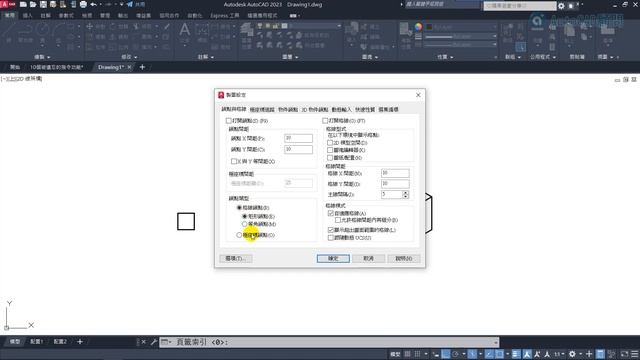Click the 格線 Y 間距 input field
Viewport: 640px width, 360px height.
[395, 184]
